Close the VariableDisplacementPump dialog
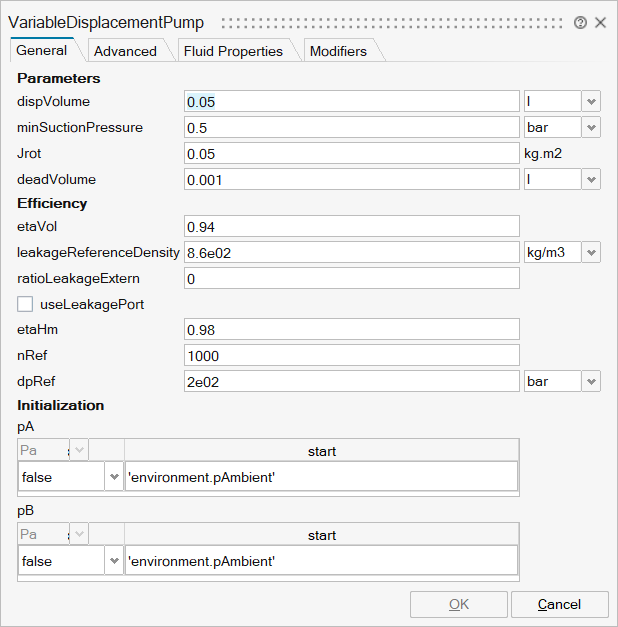The image size is (618, 627). pos(600,22)
